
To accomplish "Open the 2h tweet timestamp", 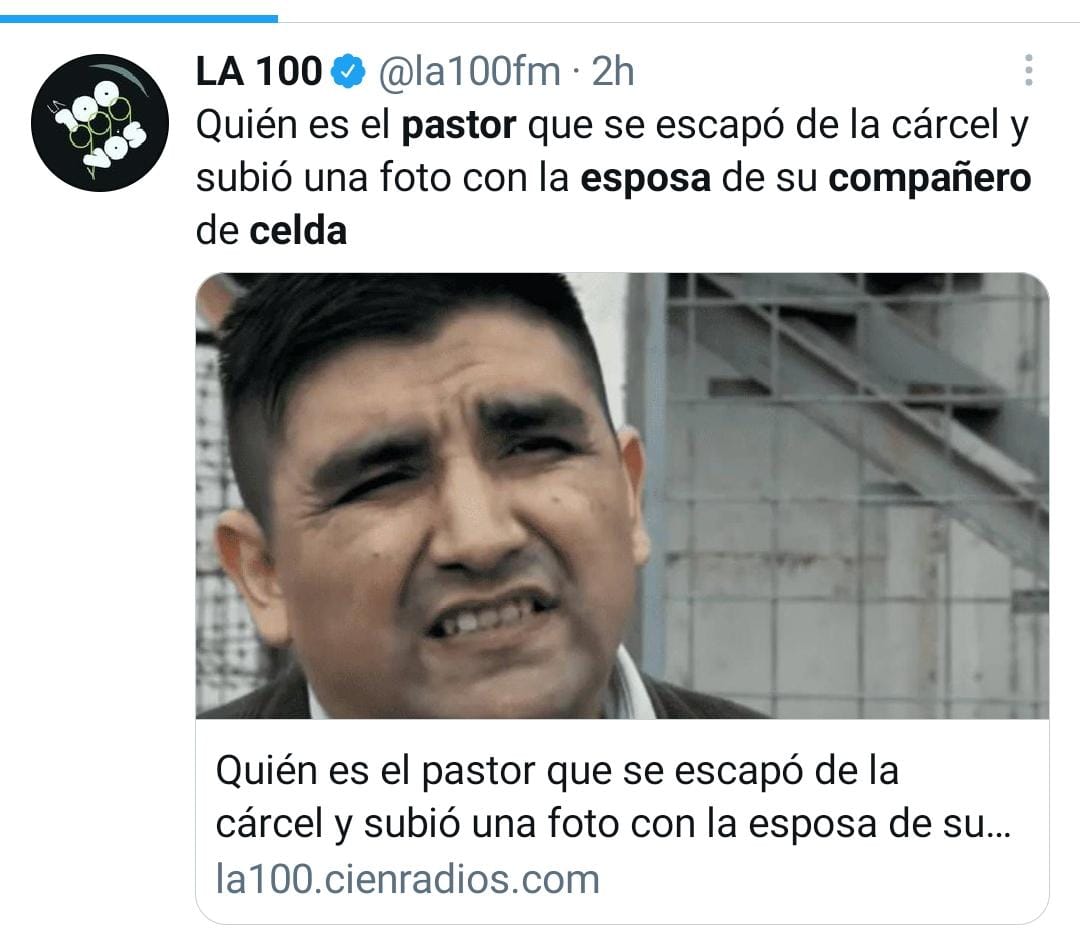I will (612, 71).
